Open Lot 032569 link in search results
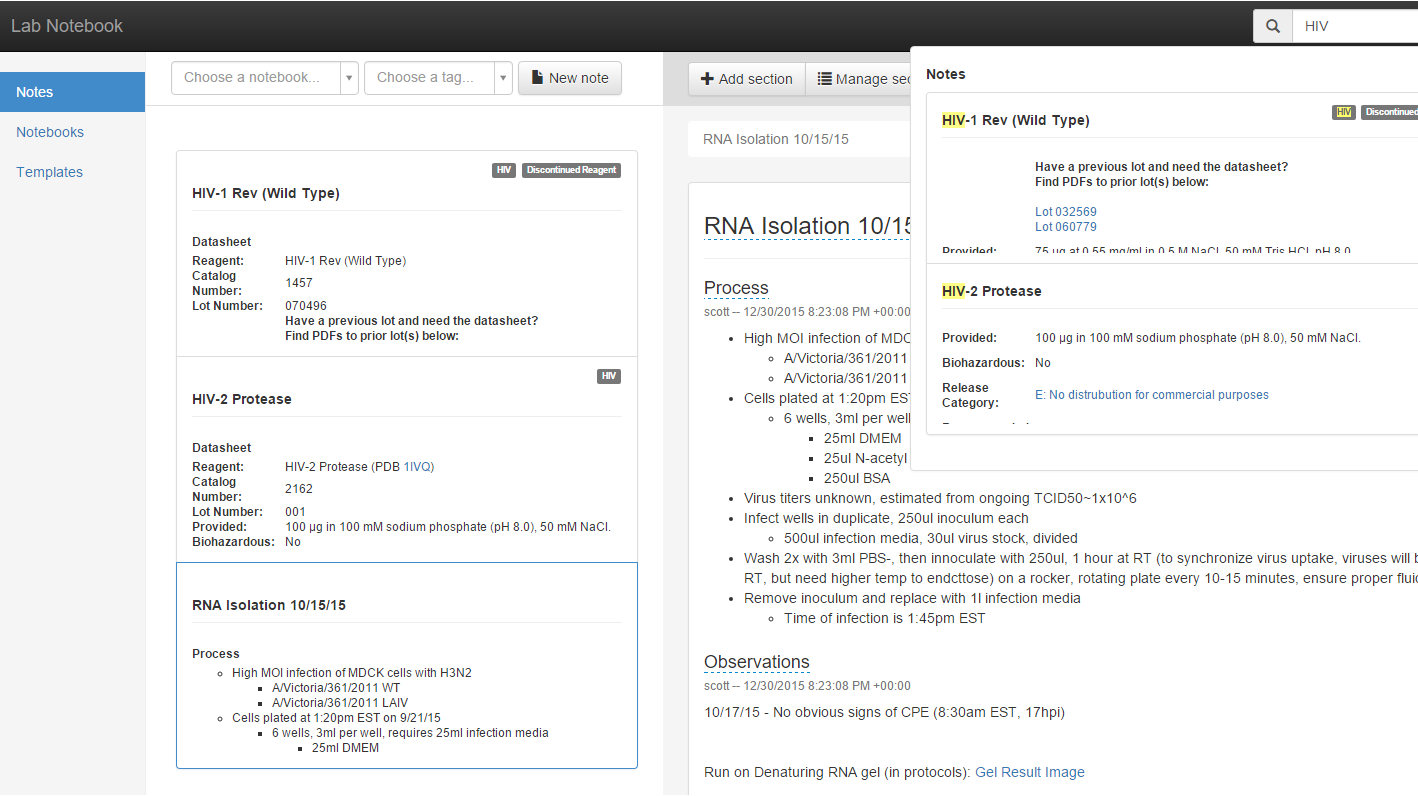 pos(1066,212)
